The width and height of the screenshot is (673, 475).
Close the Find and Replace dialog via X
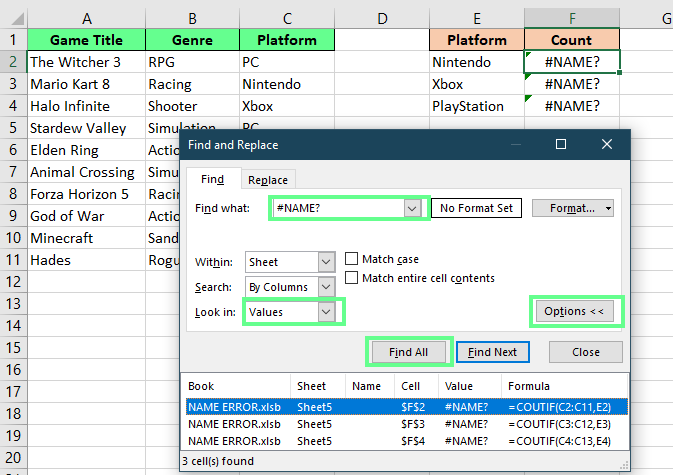tap(606, 144)
